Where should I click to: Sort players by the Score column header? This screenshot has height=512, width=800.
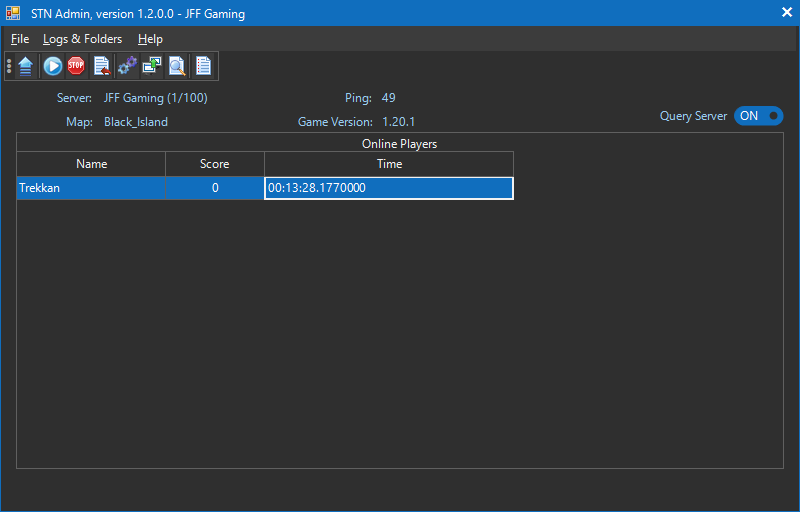[x=214, y=164]
